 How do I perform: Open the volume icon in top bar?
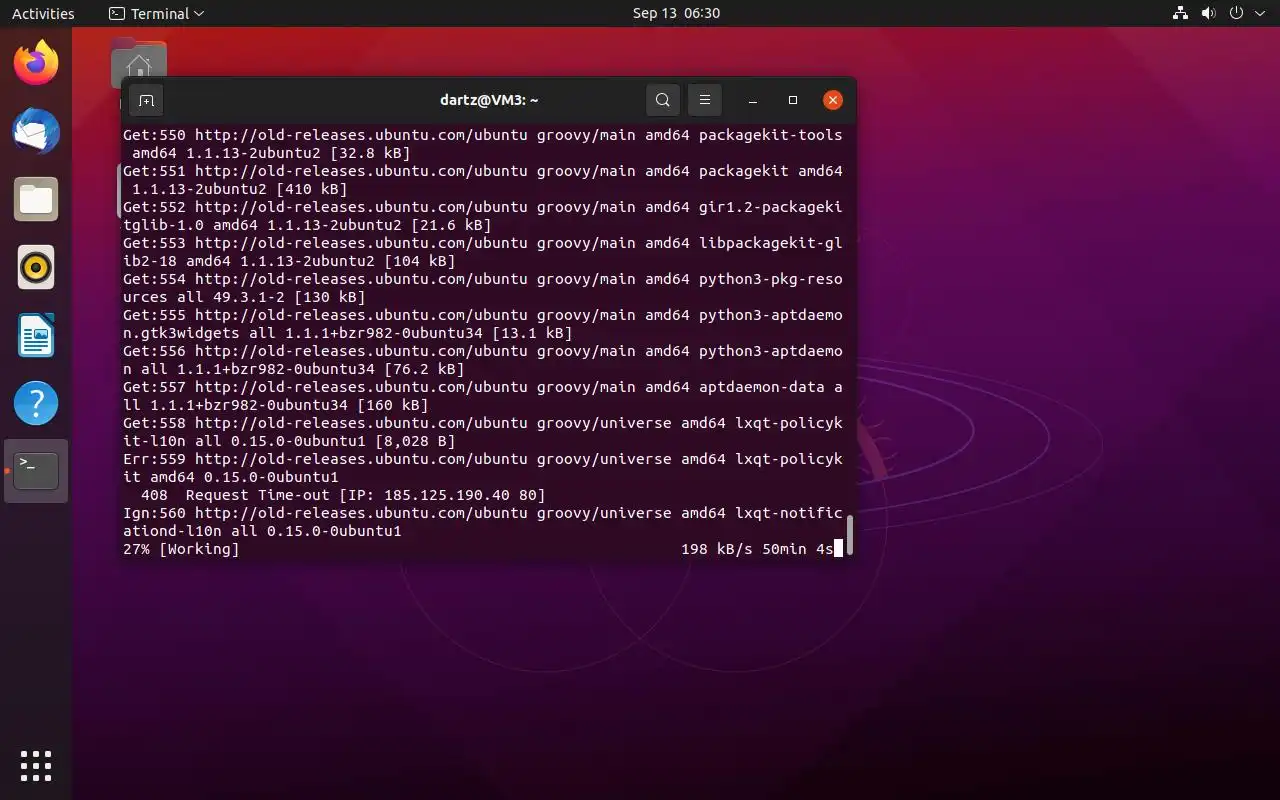pyautogui.click(x=1208, y=13)
